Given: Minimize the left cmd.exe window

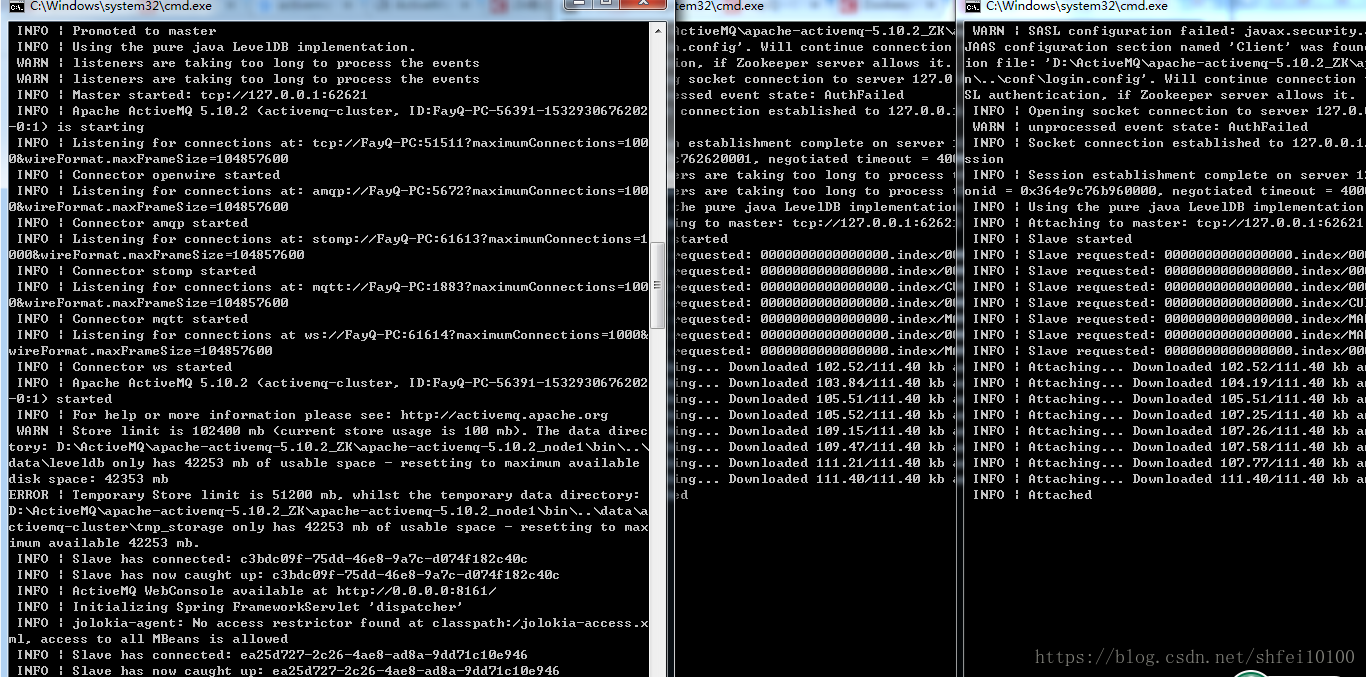Looking at the screenshot, I should 578,5.
